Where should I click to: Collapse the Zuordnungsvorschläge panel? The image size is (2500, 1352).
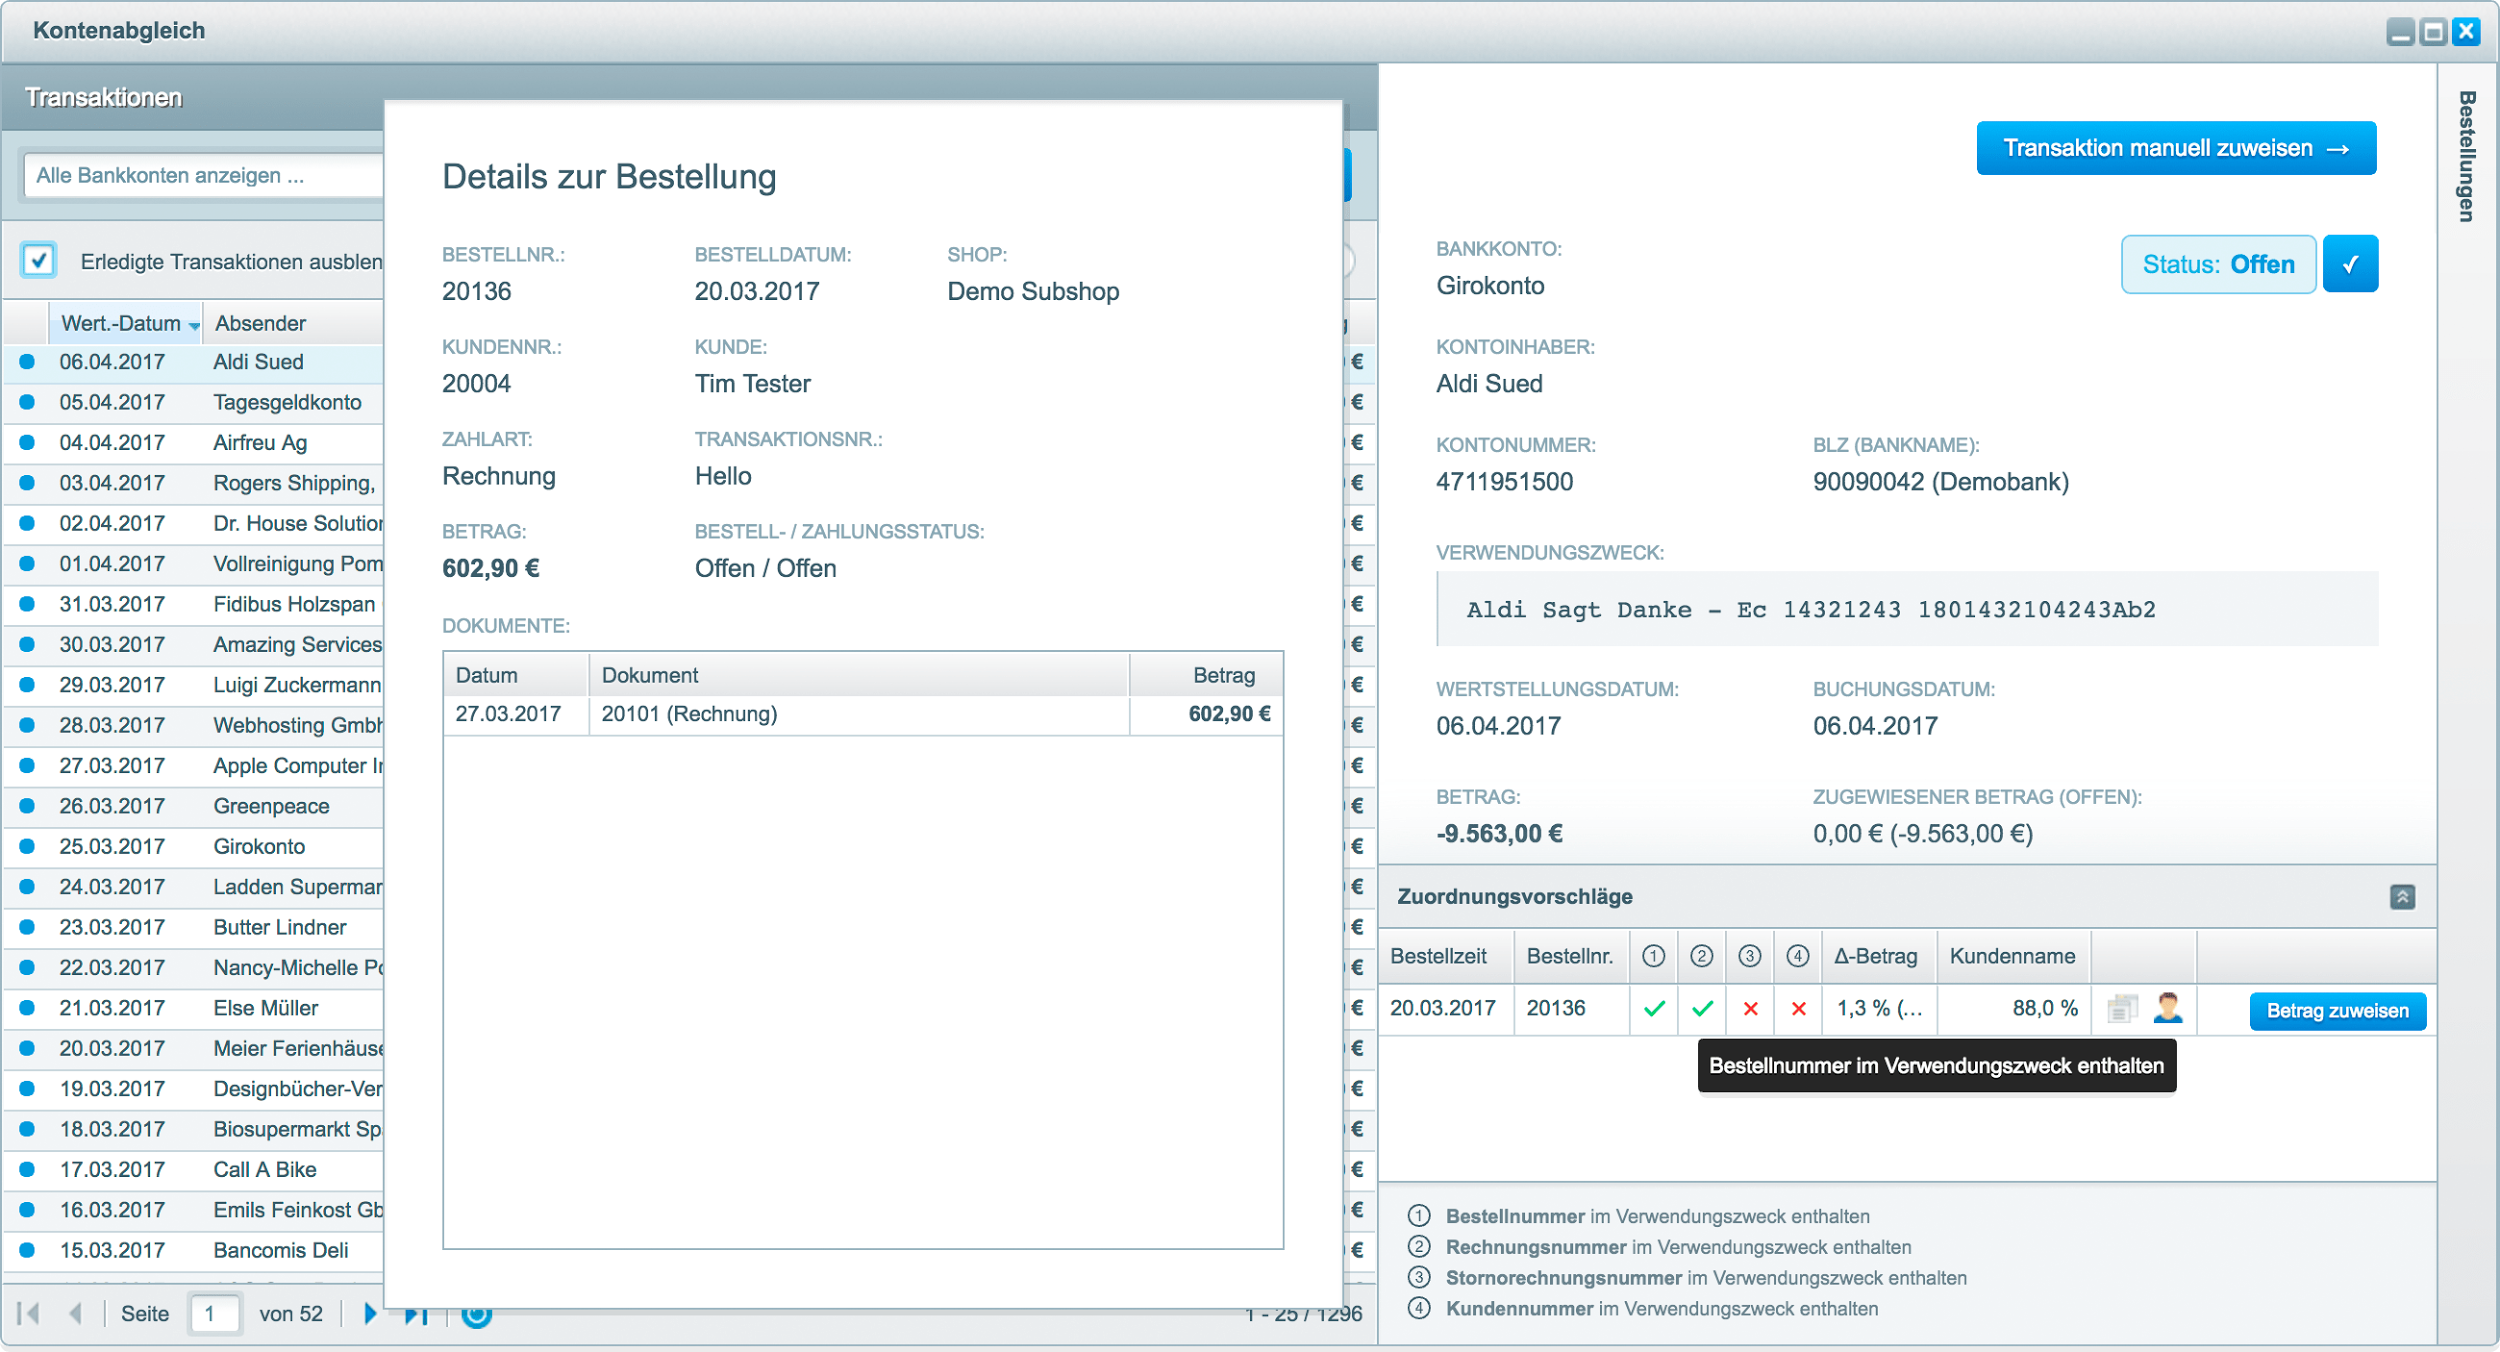pos(2402,897)
